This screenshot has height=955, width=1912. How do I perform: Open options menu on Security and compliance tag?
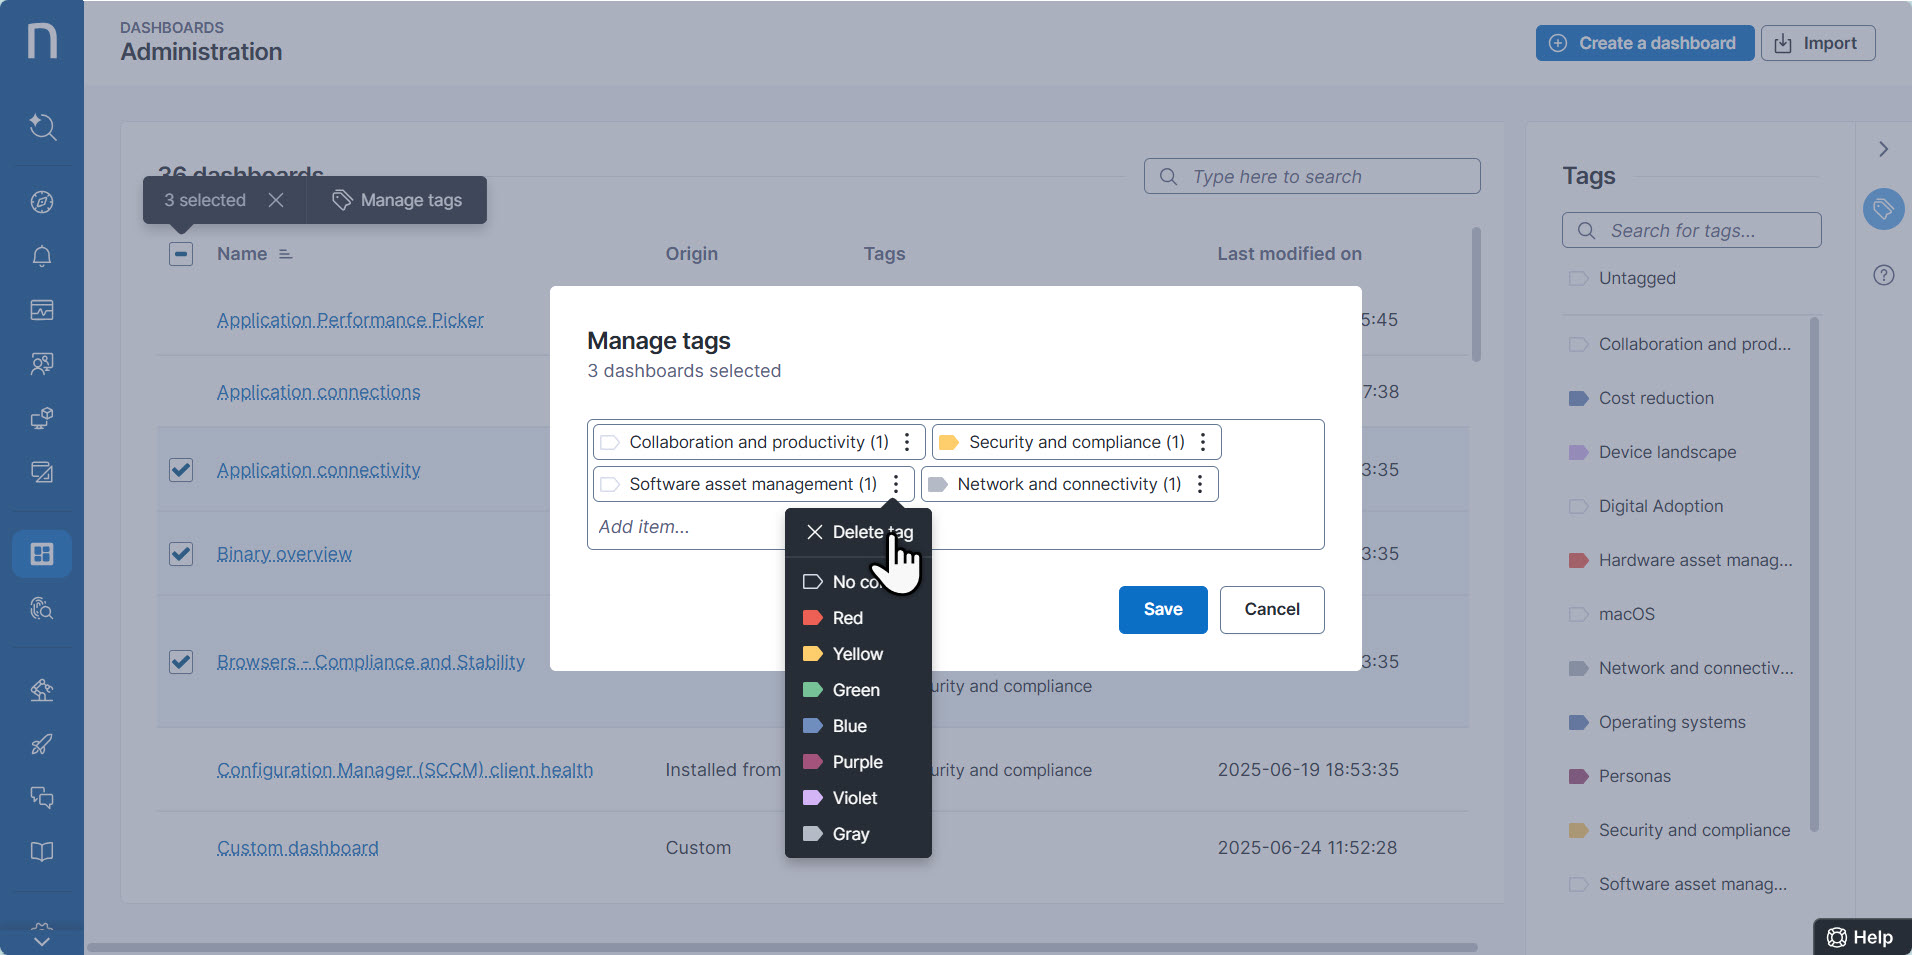point(1203,441)
